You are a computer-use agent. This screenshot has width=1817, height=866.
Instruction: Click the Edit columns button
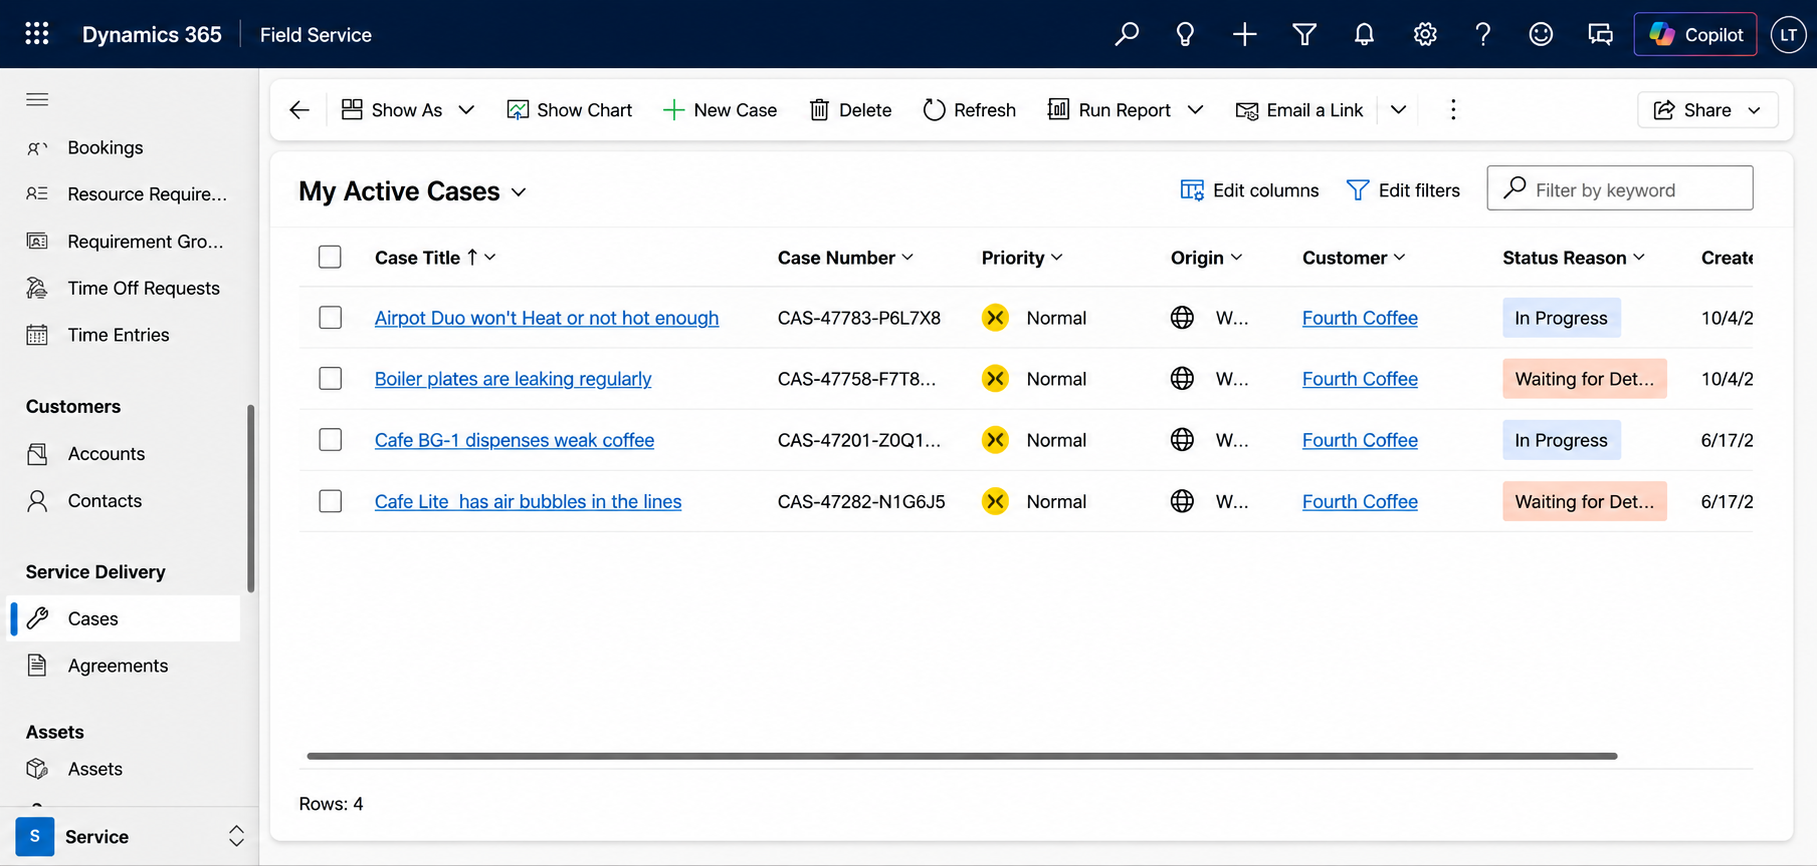(x=1249, y=190)
